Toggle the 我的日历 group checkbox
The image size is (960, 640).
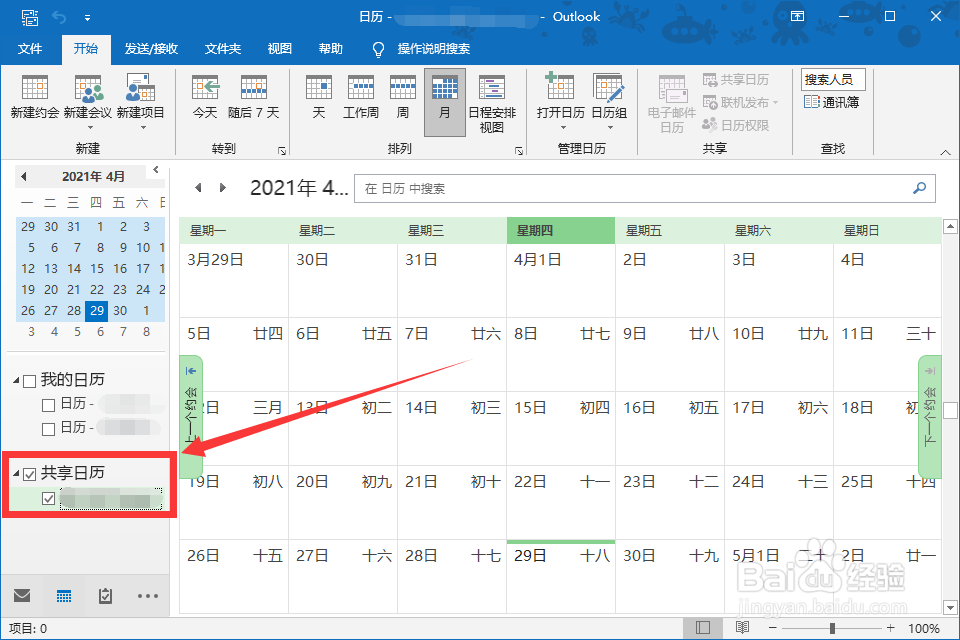pyautogui.click(x=29, y=382)
